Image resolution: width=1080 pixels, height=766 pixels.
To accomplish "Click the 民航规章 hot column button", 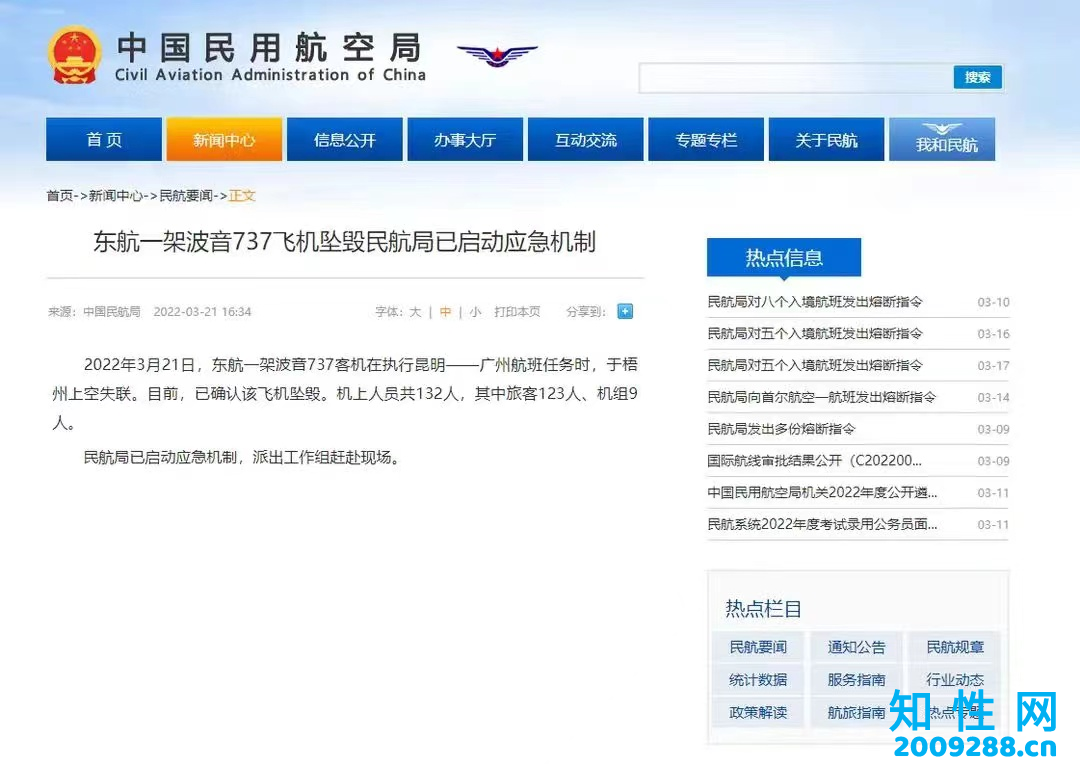I will [x=955, y=647].
